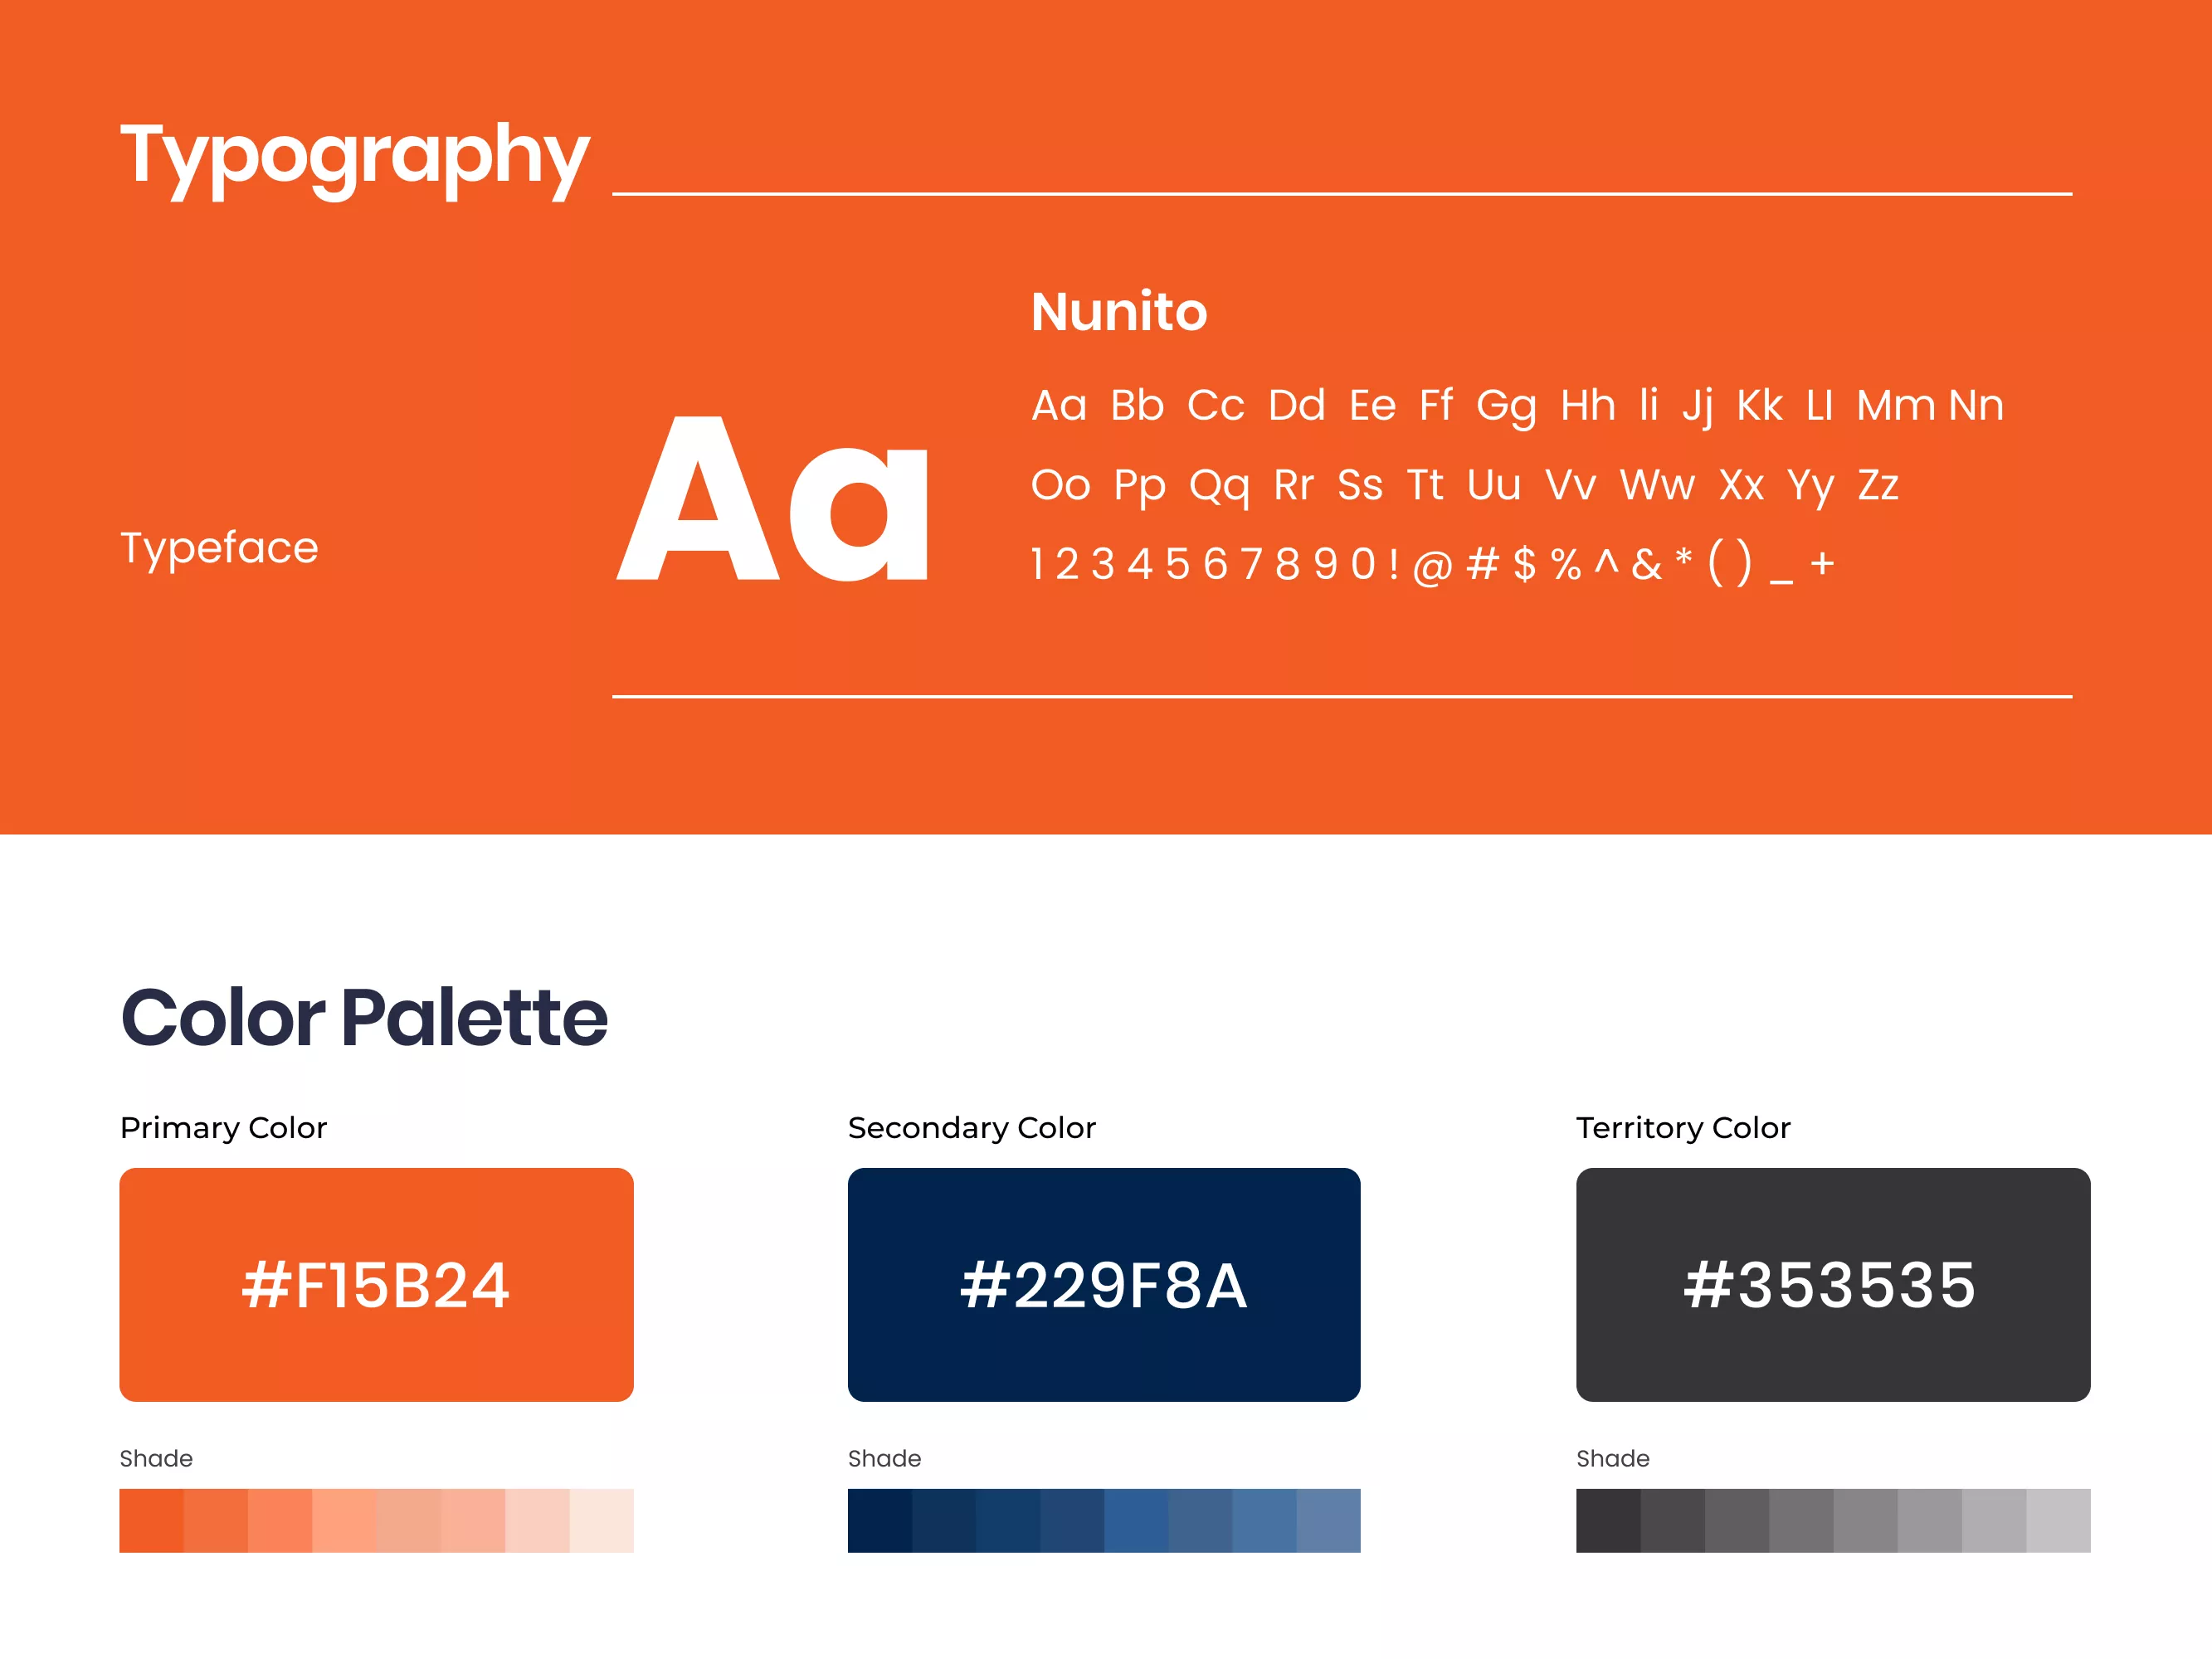Click the large Aa type specimen
The height and width of the screenshot is (1659, 2212).
(773, 500)
